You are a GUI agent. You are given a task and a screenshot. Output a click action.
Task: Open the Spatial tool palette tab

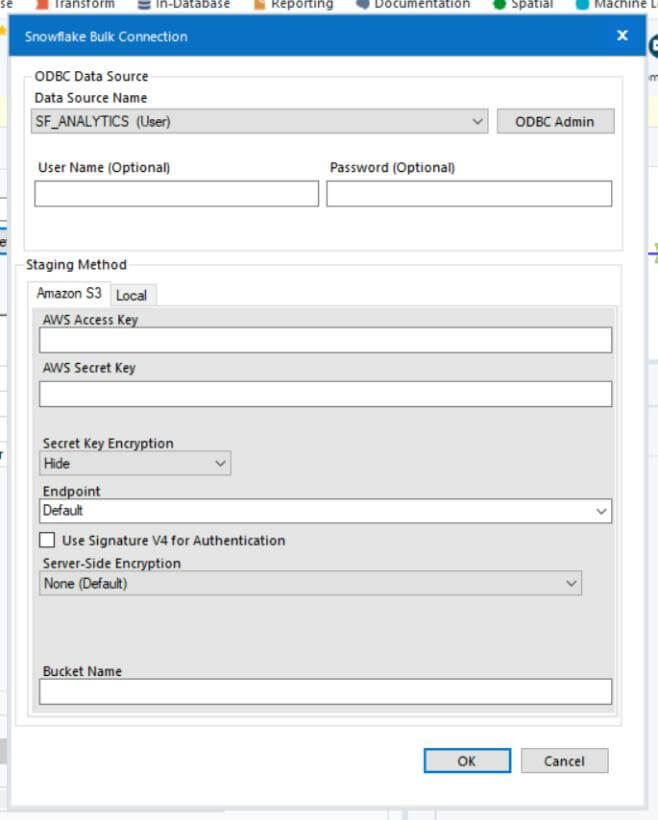click(x=523, y=5)
